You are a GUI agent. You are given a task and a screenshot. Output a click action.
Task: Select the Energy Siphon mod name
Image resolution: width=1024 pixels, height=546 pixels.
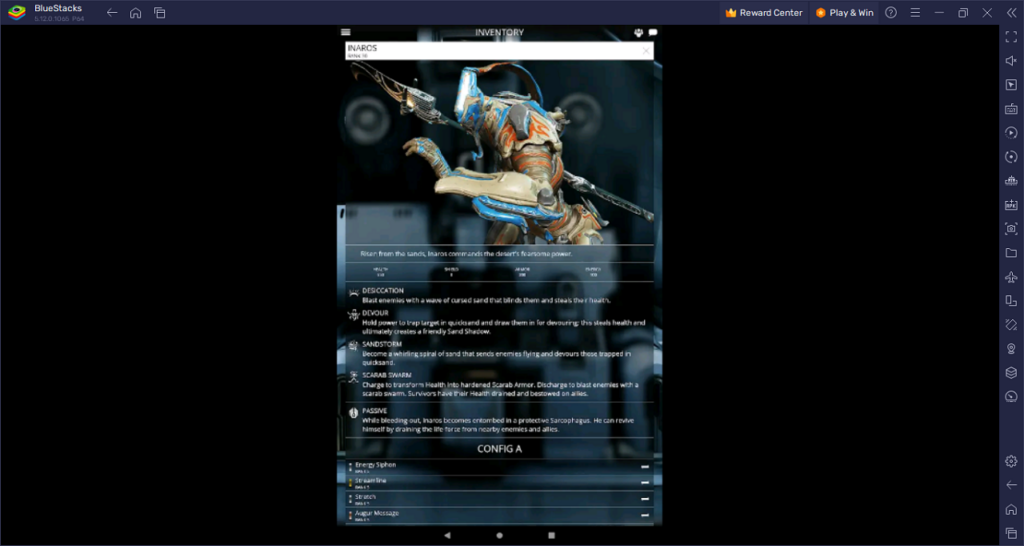[376, 464]
